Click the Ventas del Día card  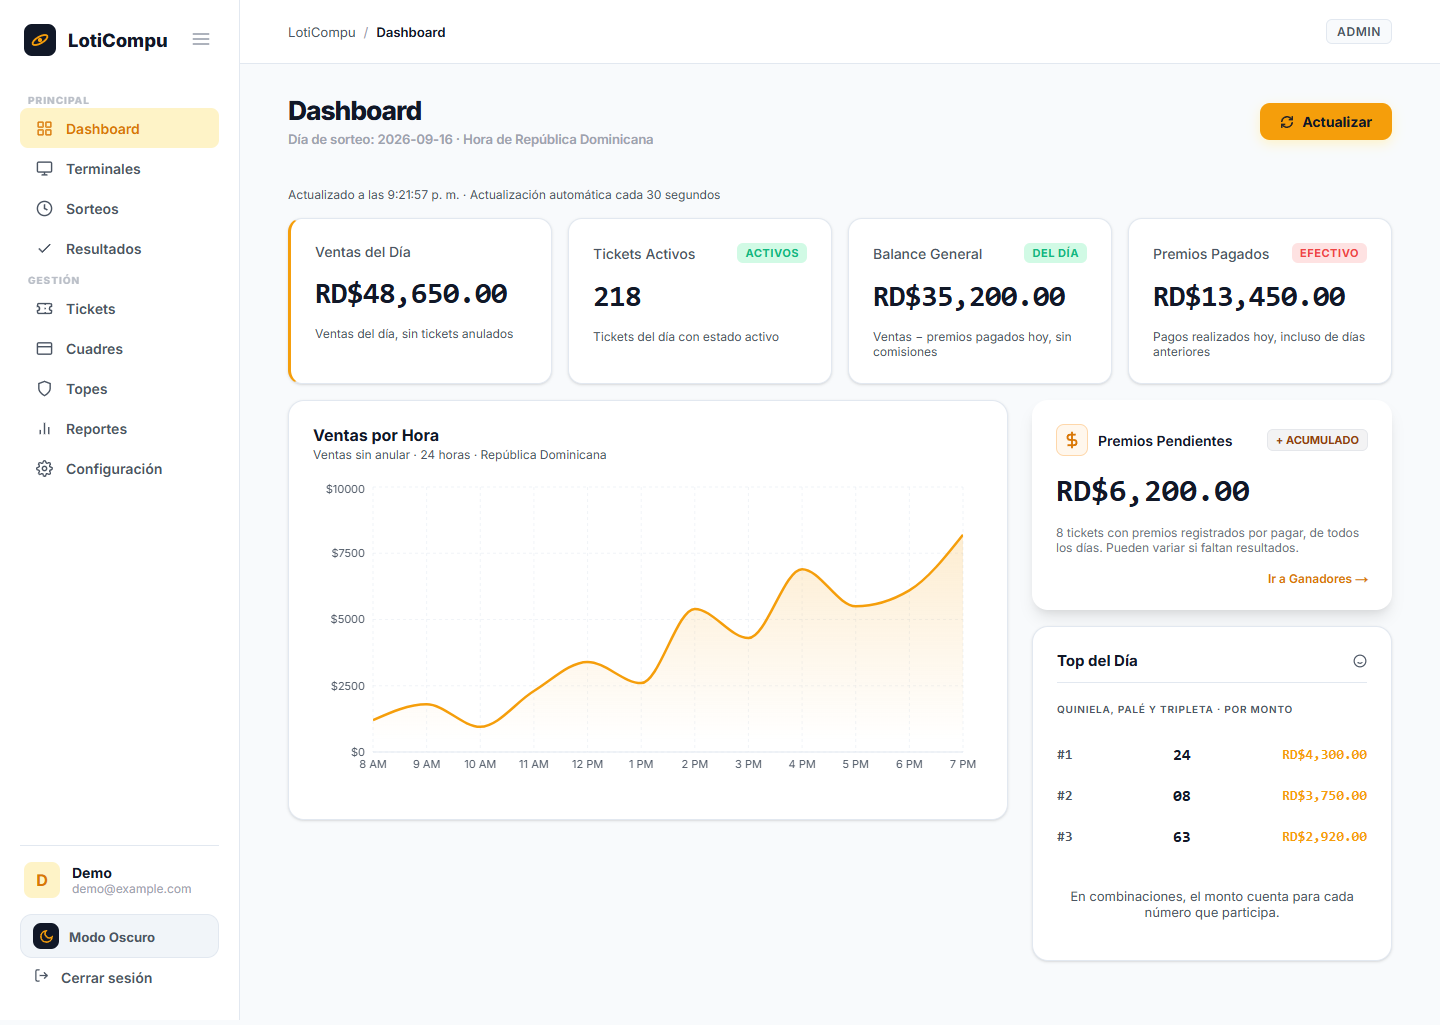click(420, 301)
